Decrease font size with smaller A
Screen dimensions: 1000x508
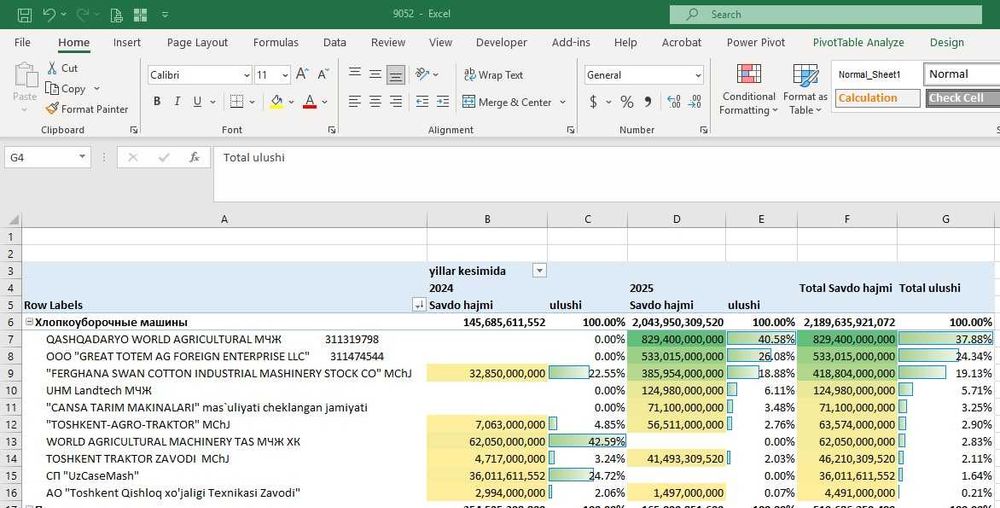(323, 75)
